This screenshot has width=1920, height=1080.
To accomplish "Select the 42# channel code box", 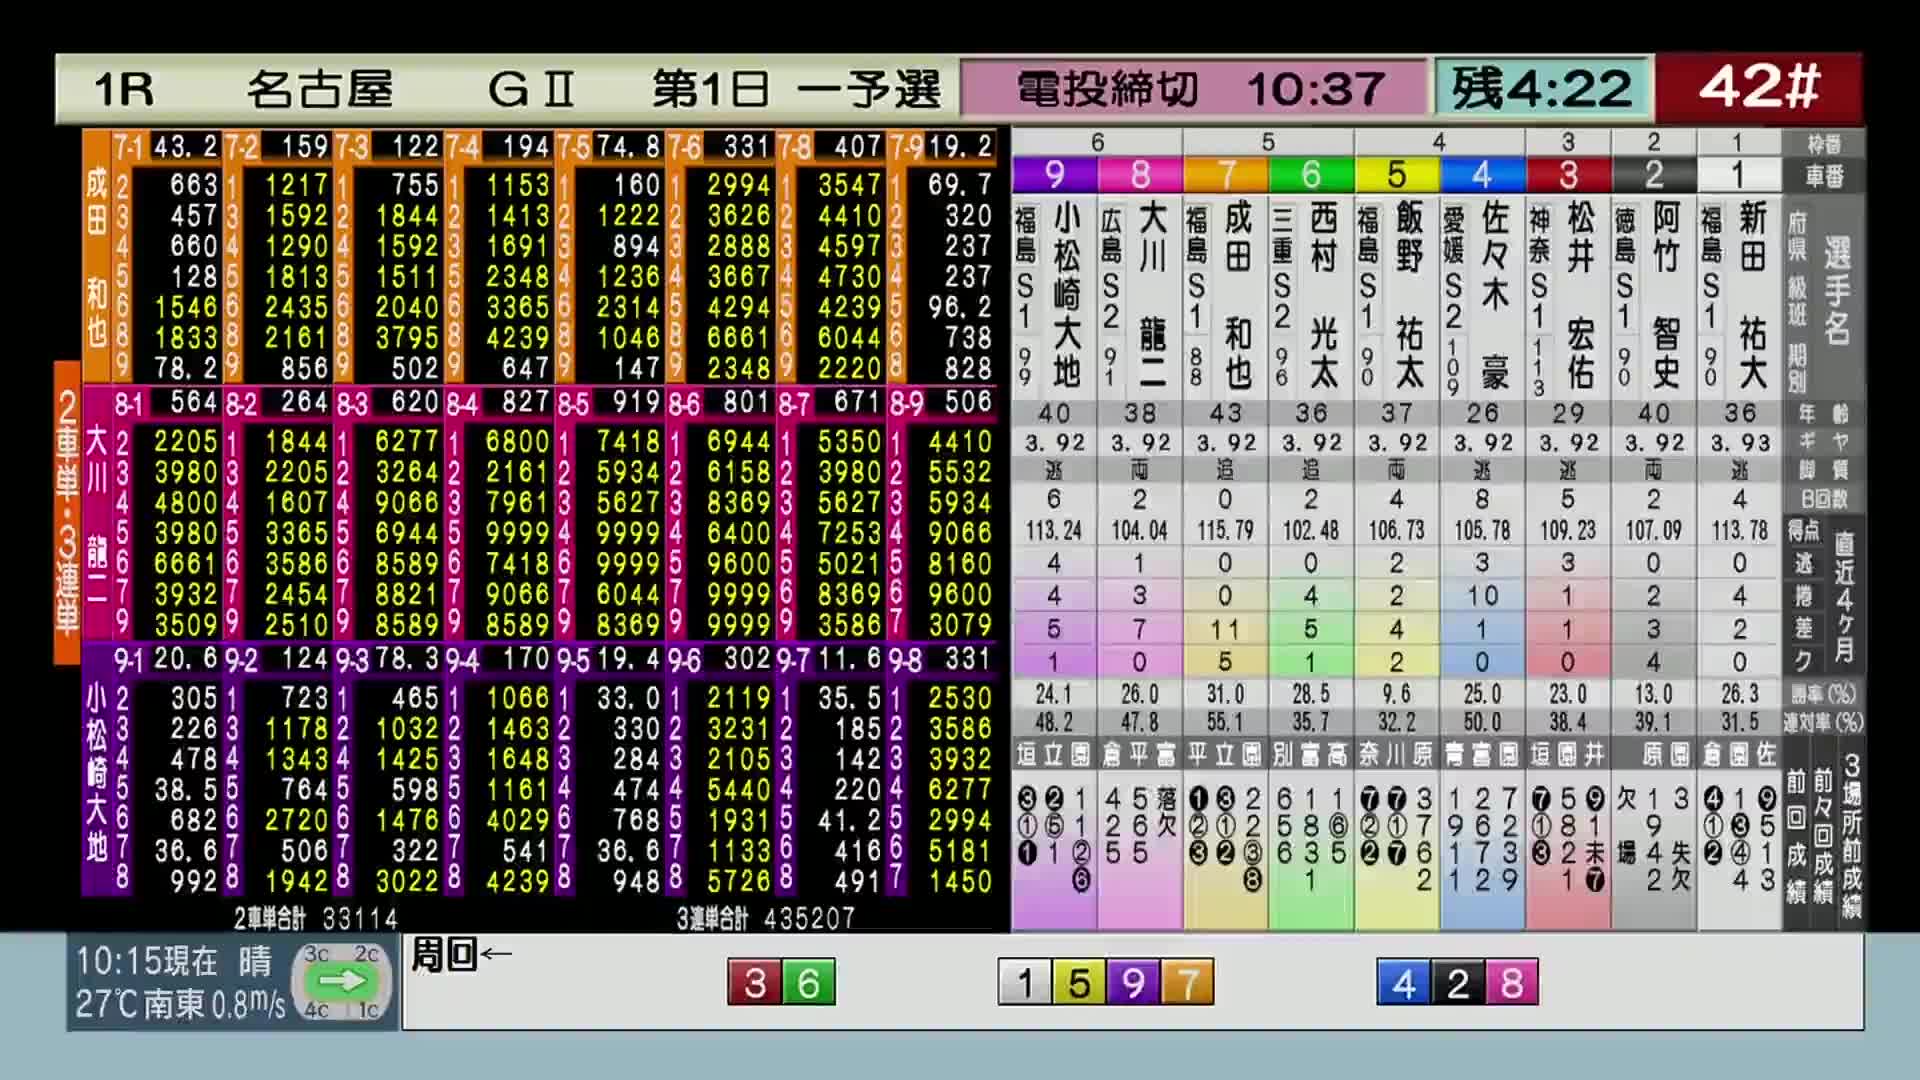I will coord(1758,88).
